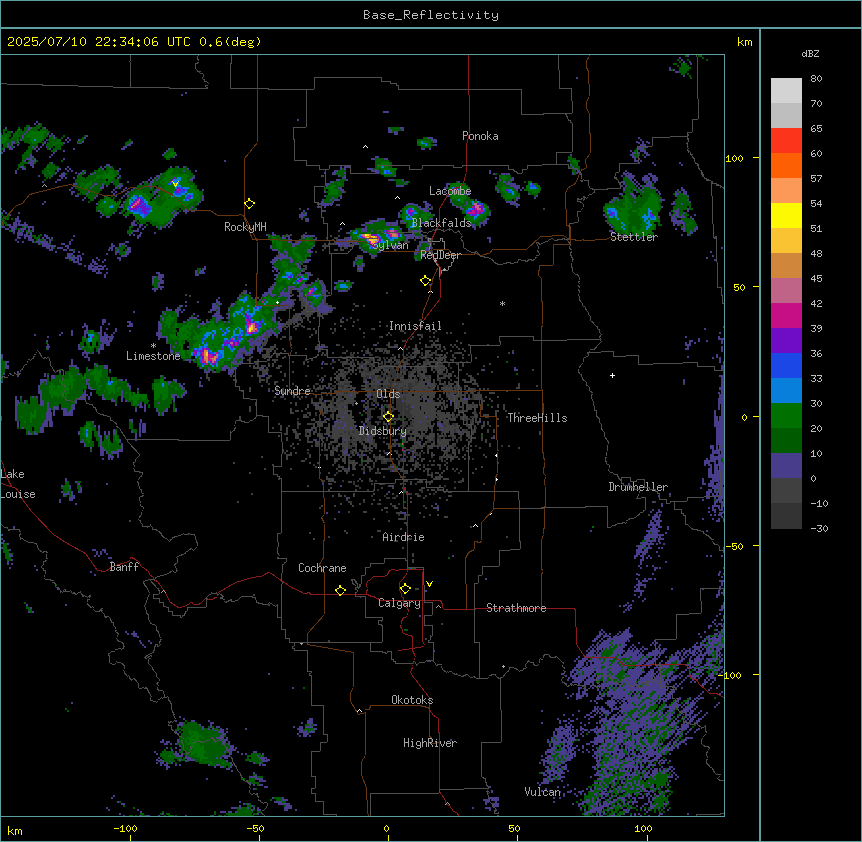Click the yellow diamond marker south of RedDeer

426,281
